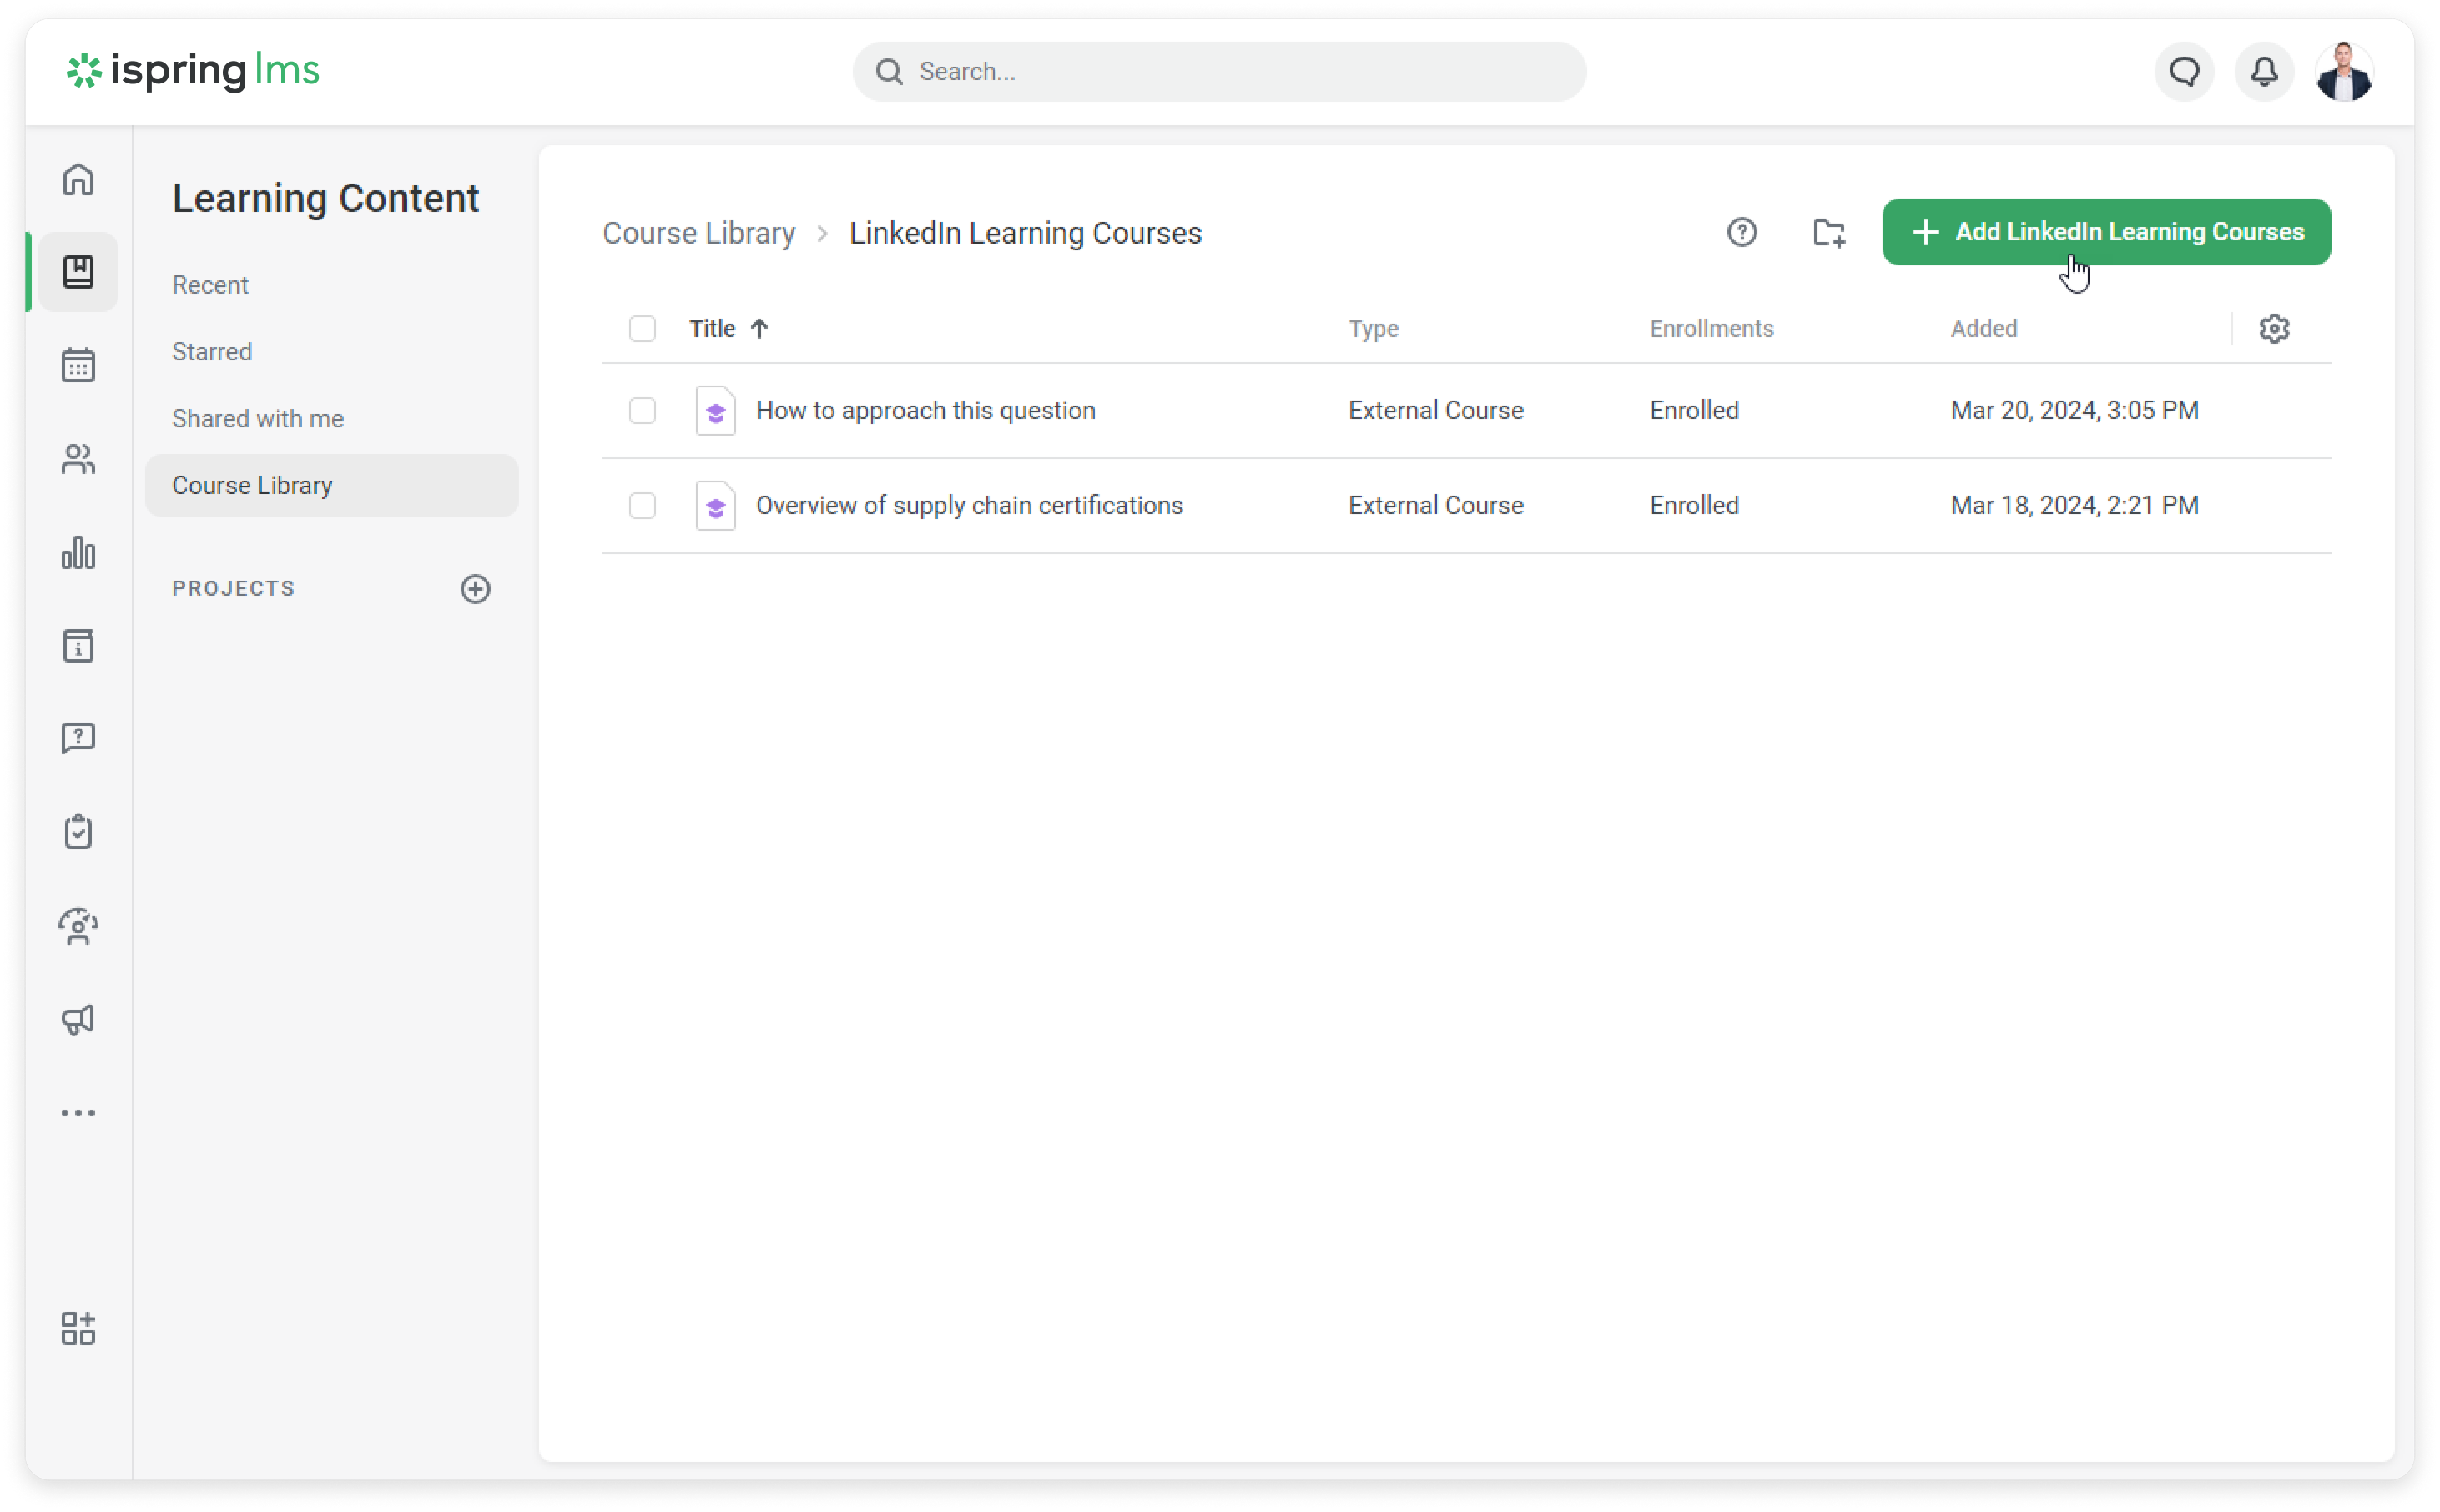Click Add LinkedIn Learning Courses button
This screenshot has width=2440, height=1512.
click(x=2106, y=232)
